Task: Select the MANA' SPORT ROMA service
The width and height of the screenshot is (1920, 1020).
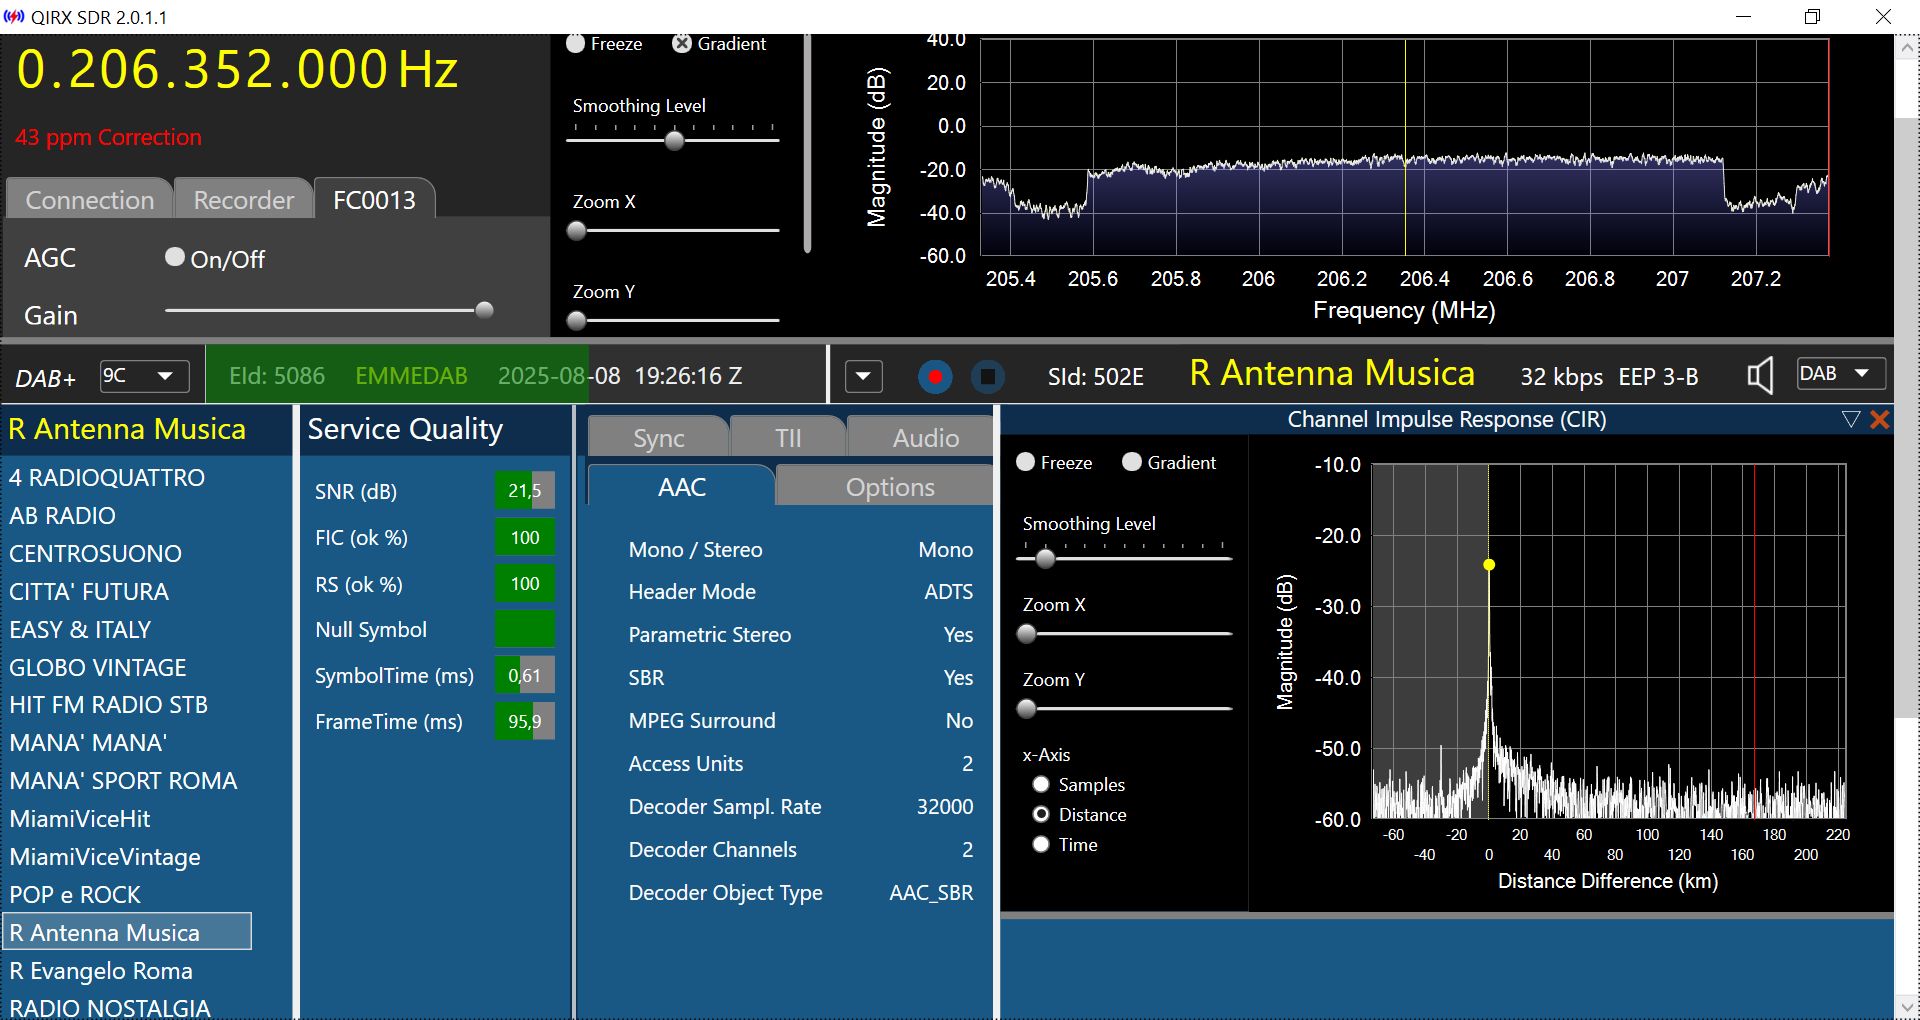Action: 123,781
